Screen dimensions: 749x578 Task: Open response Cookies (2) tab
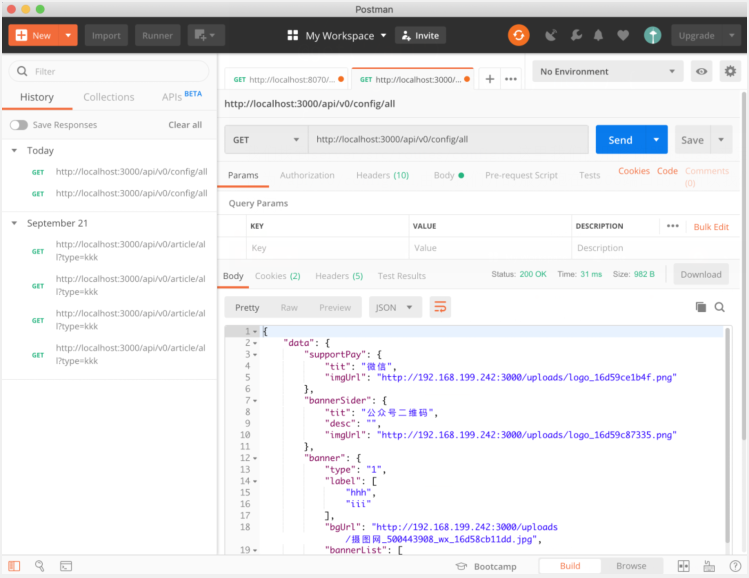point(278,276)
